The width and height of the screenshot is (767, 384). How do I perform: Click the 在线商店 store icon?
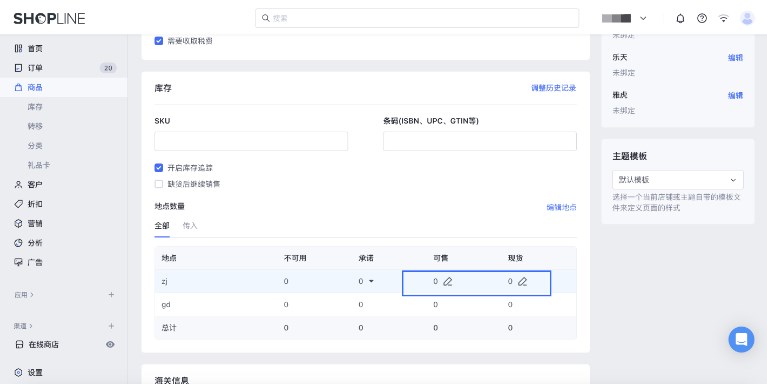pyautogui.click(x=19, y=344)
